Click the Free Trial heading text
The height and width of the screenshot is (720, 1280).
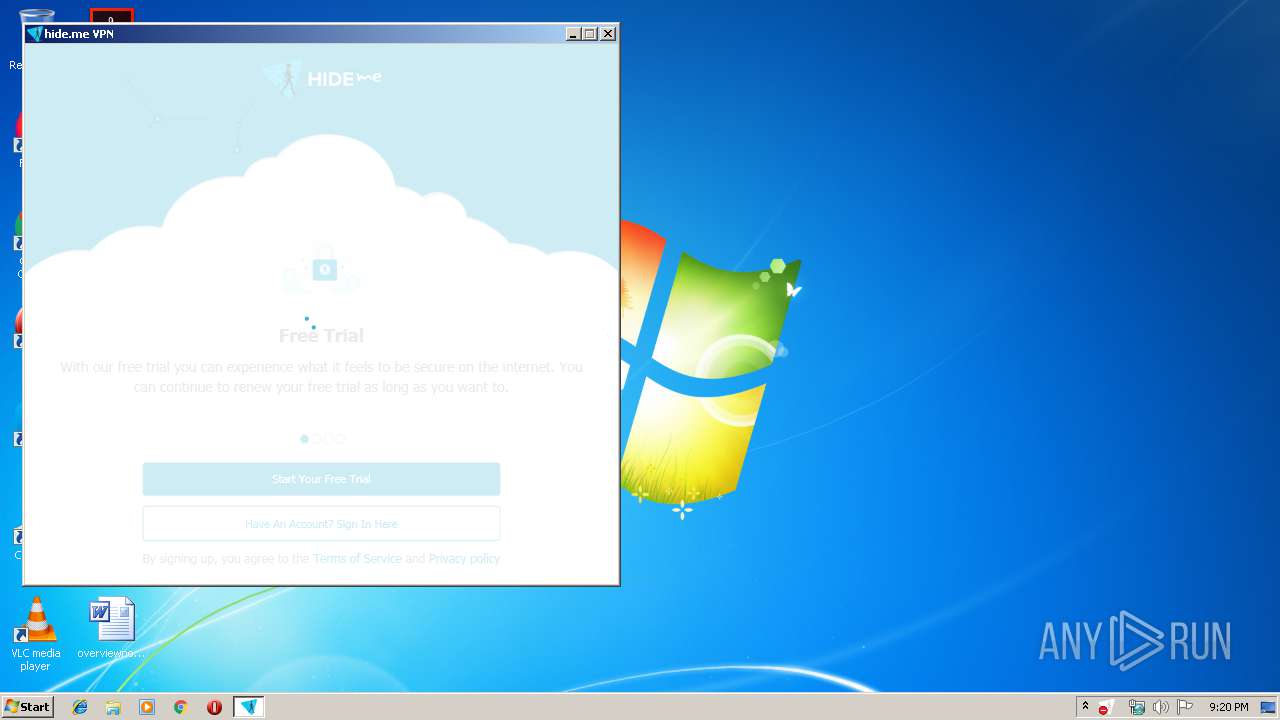(x=321, y=336)
